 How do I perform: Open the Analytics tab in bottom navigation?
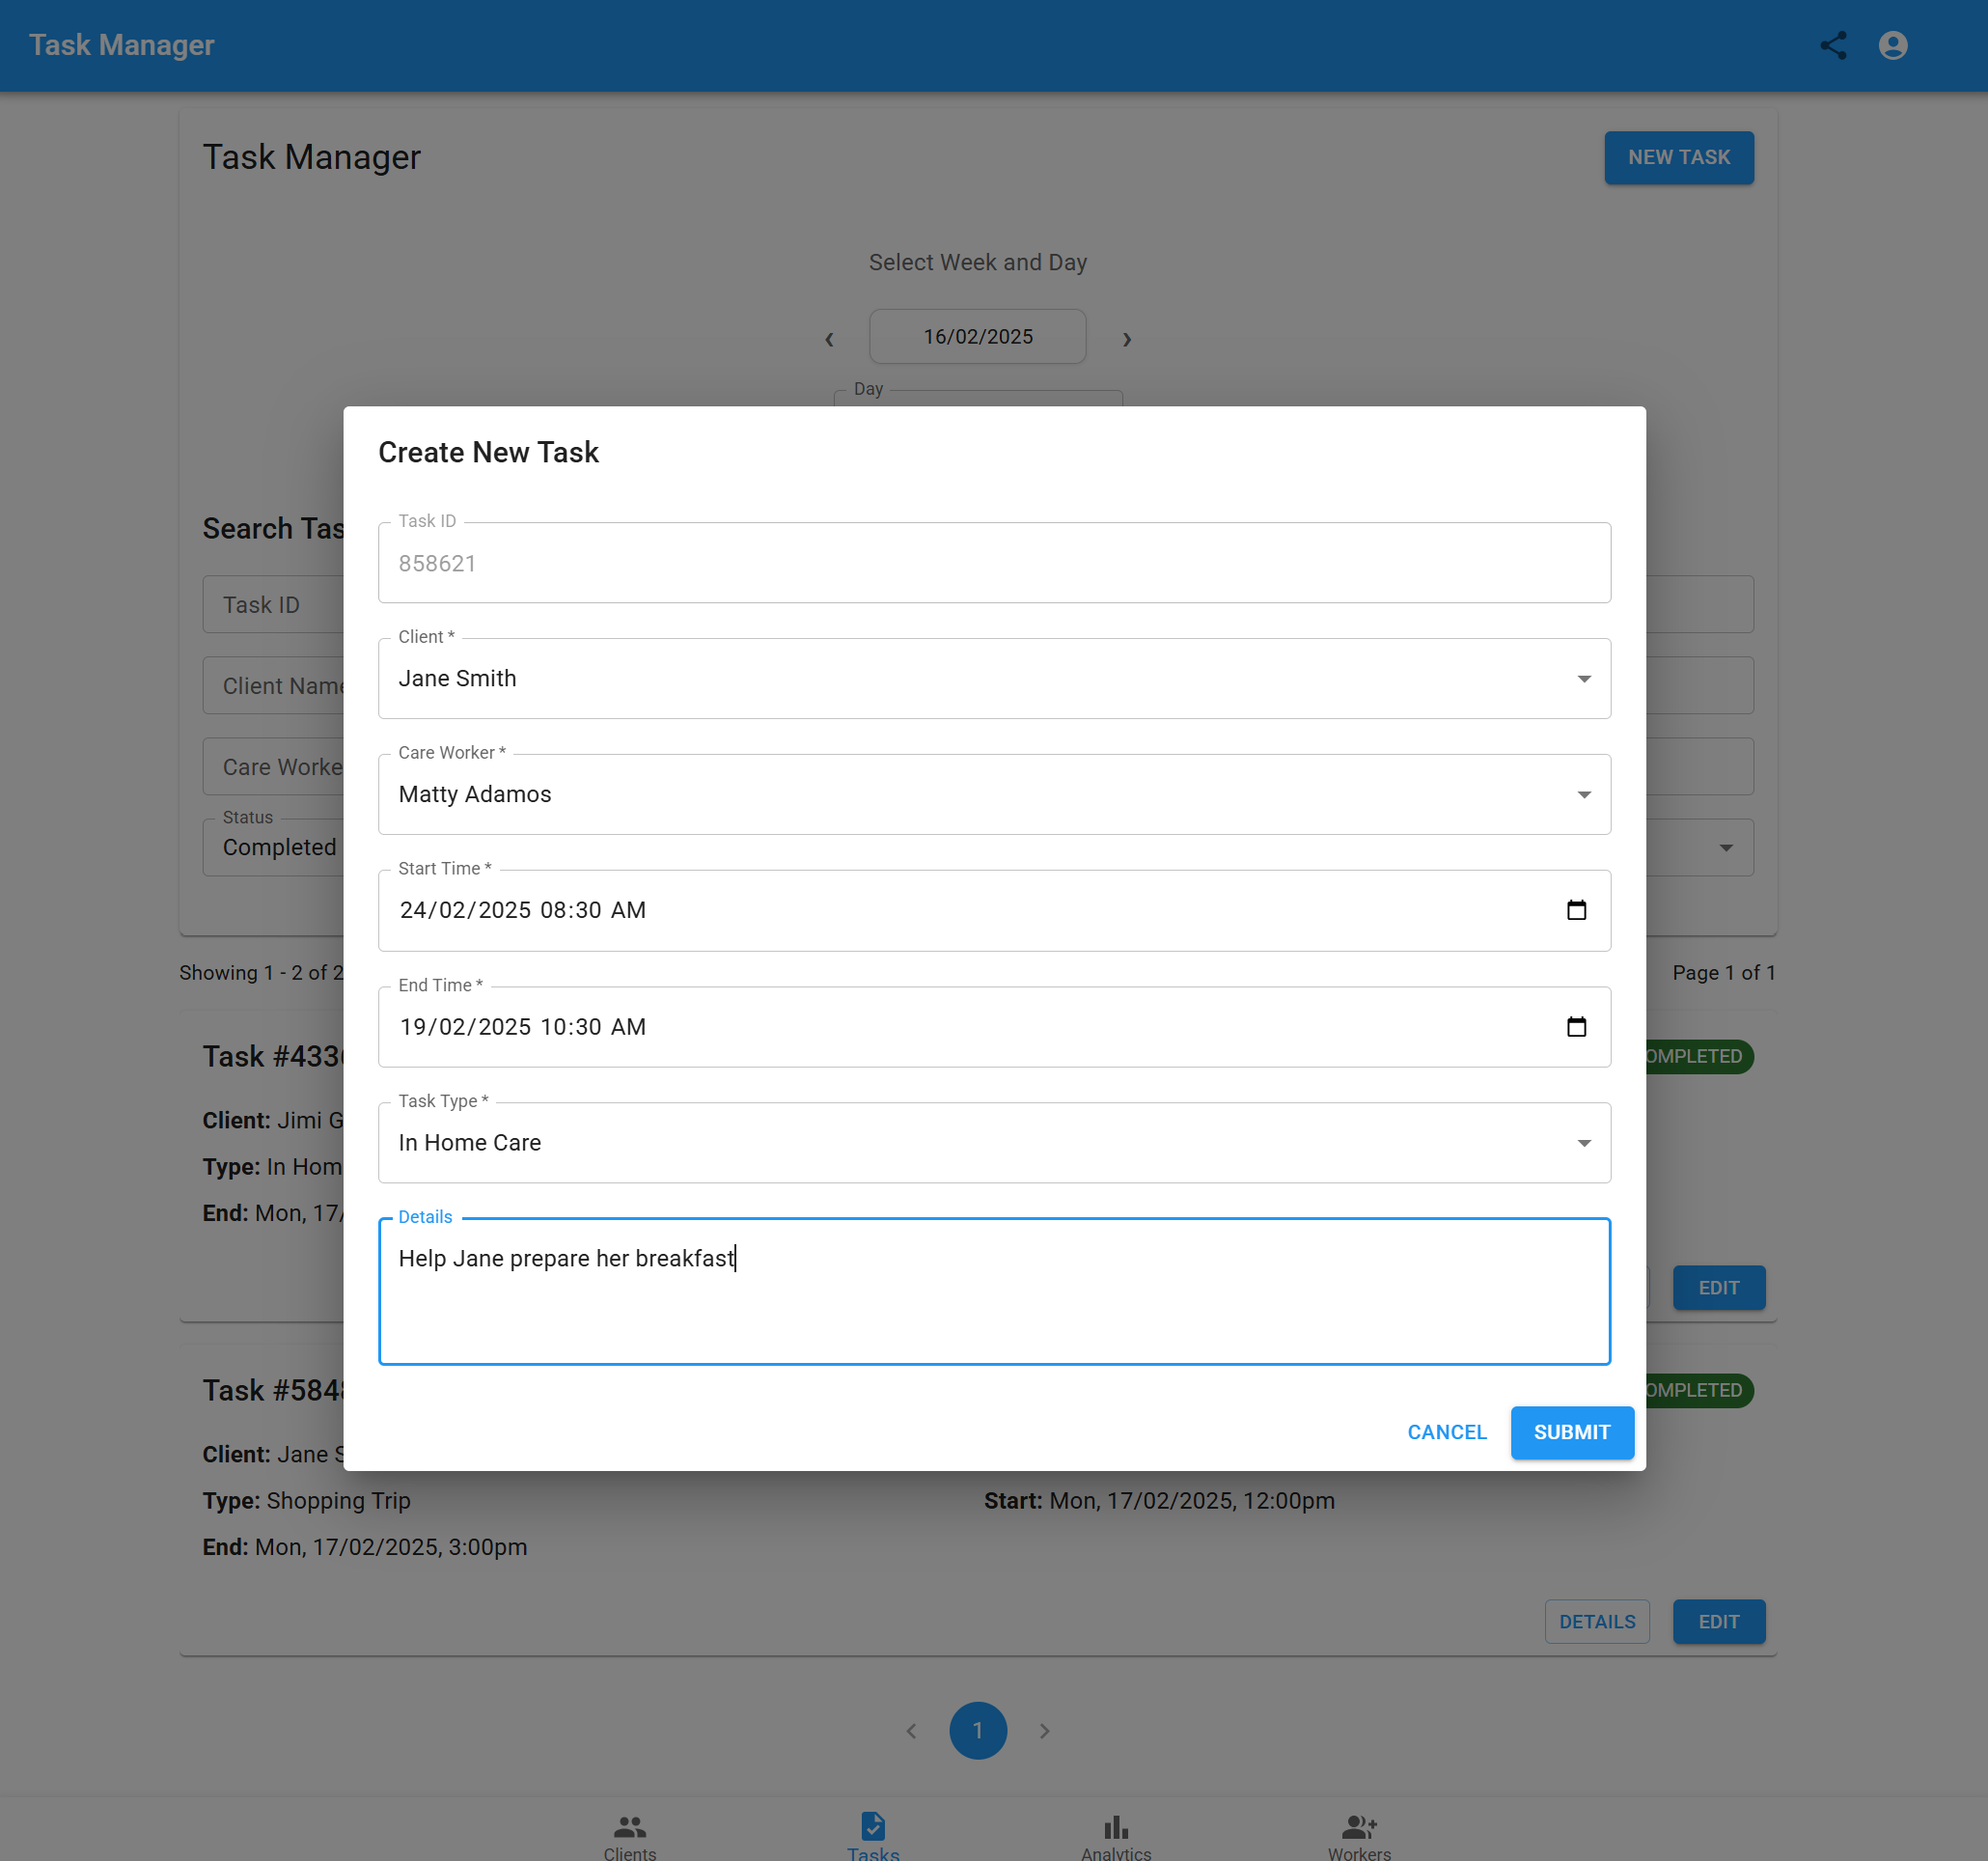(x=1116, y=1836)
